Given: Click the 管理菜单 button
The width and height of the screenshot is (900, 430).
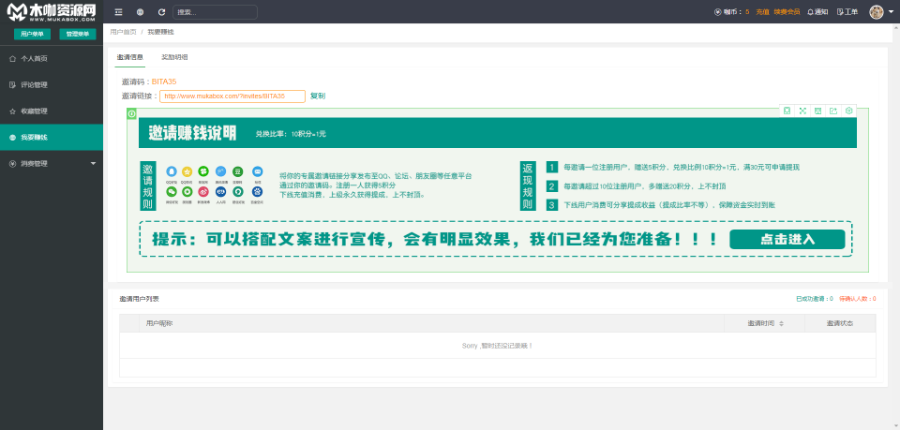Looking at the screenshot, I should (76, 34).
